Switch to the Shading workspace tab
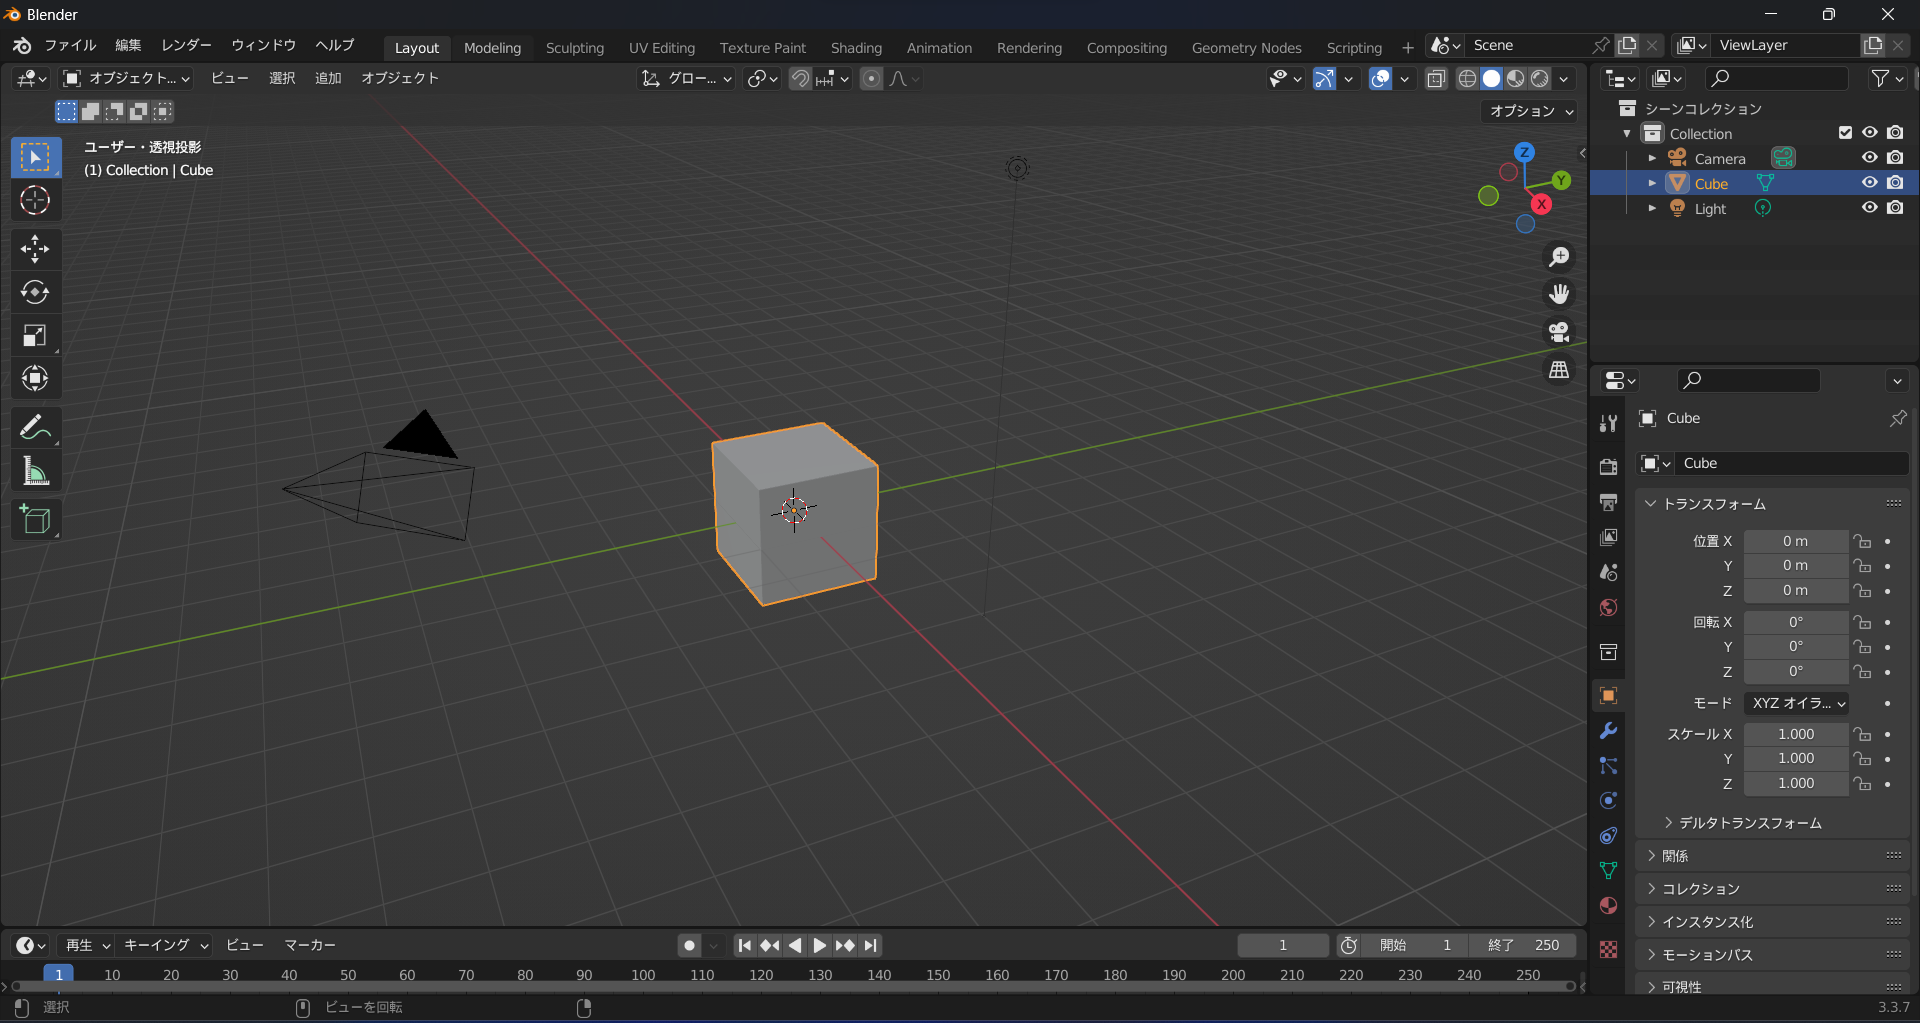 (x=855, y=47)
